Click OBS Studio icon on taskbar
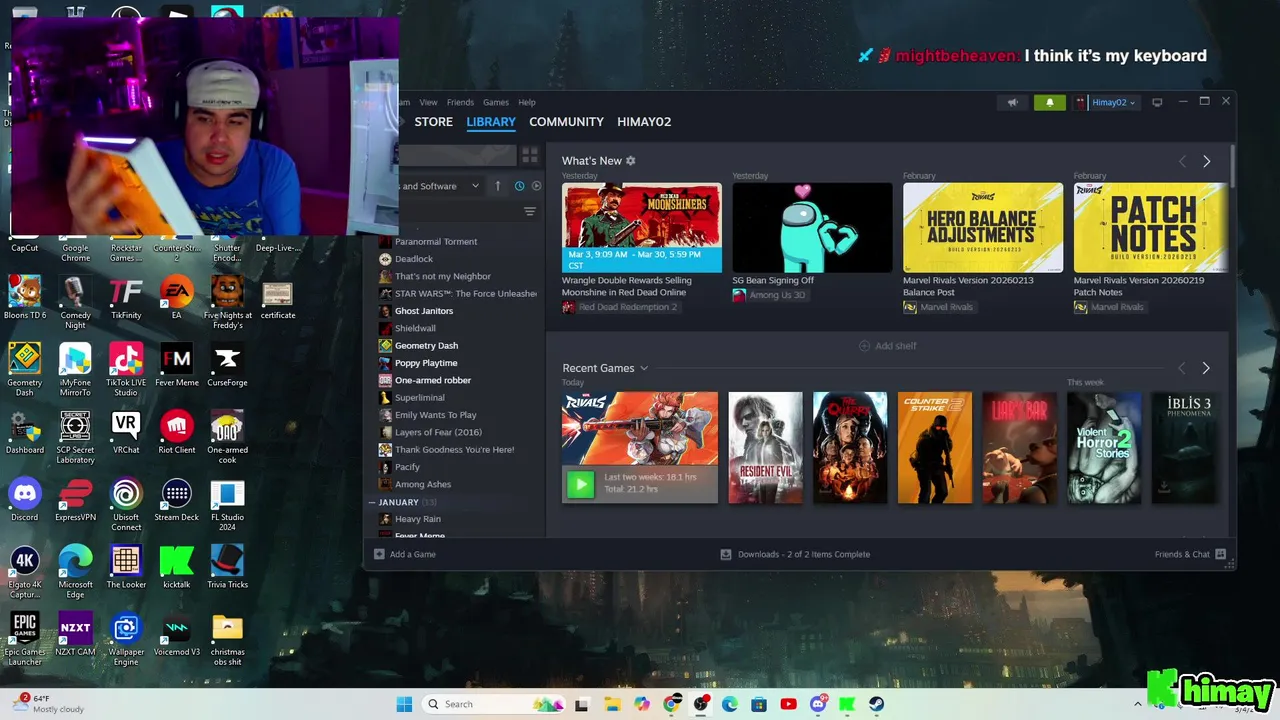The image size is (1280, 720). (701, 704)
